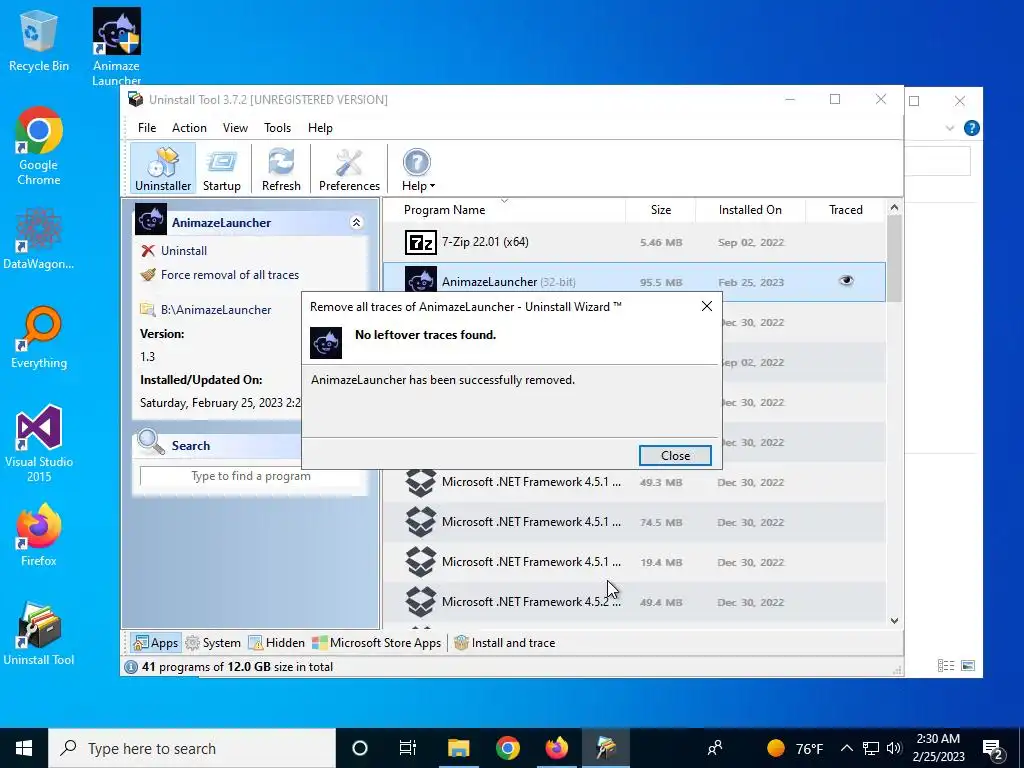Open Recycle Bin desktop icon

39,40
